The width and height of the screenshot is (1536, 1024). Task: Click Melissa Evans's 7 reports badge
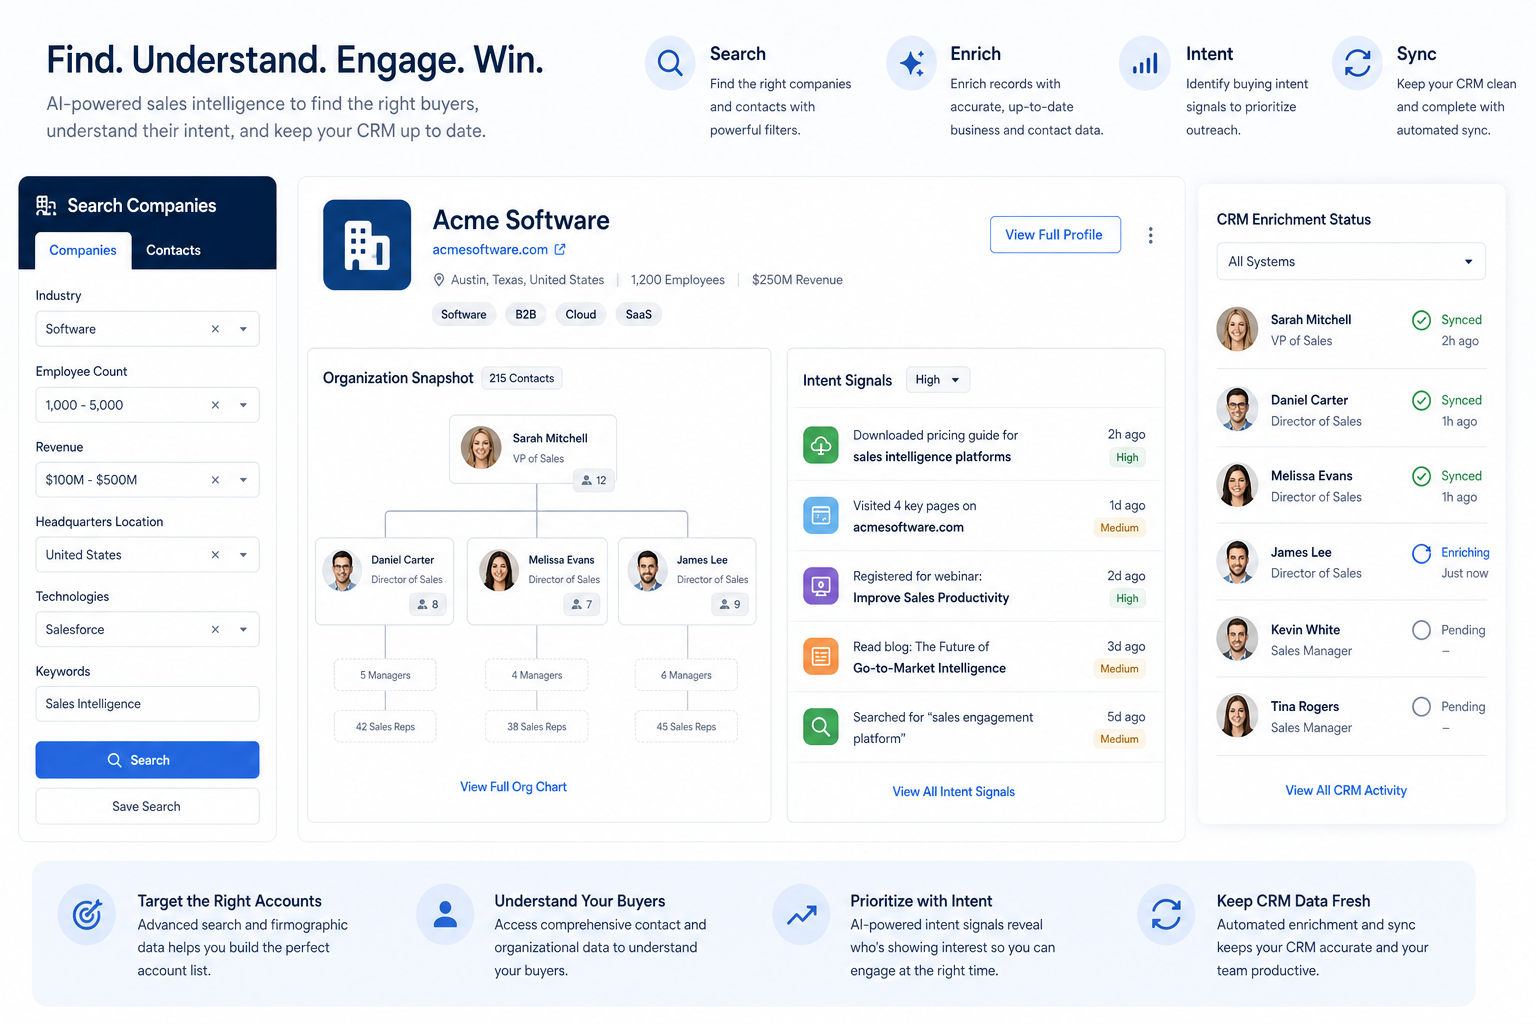[582, 605]
